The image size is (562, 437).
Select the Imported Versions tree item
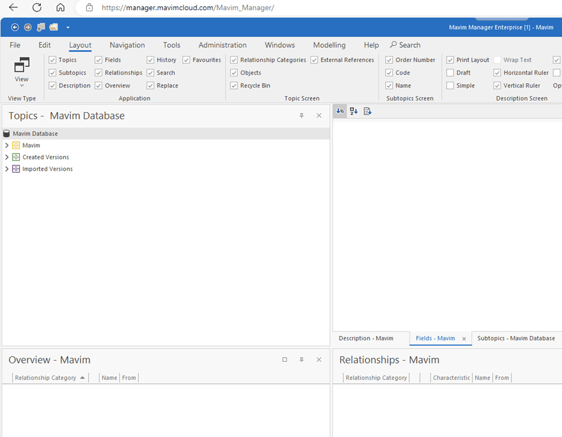47,169
